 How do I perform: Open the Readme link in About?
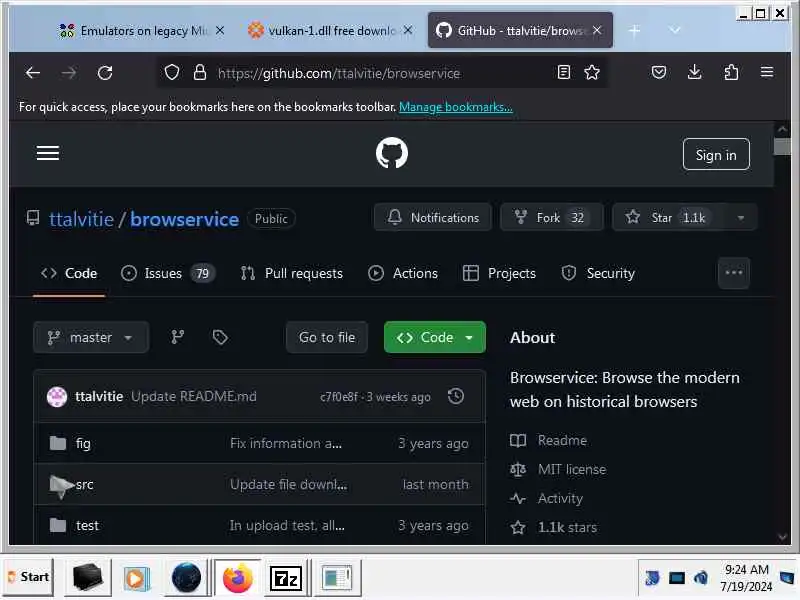(562, 440)
